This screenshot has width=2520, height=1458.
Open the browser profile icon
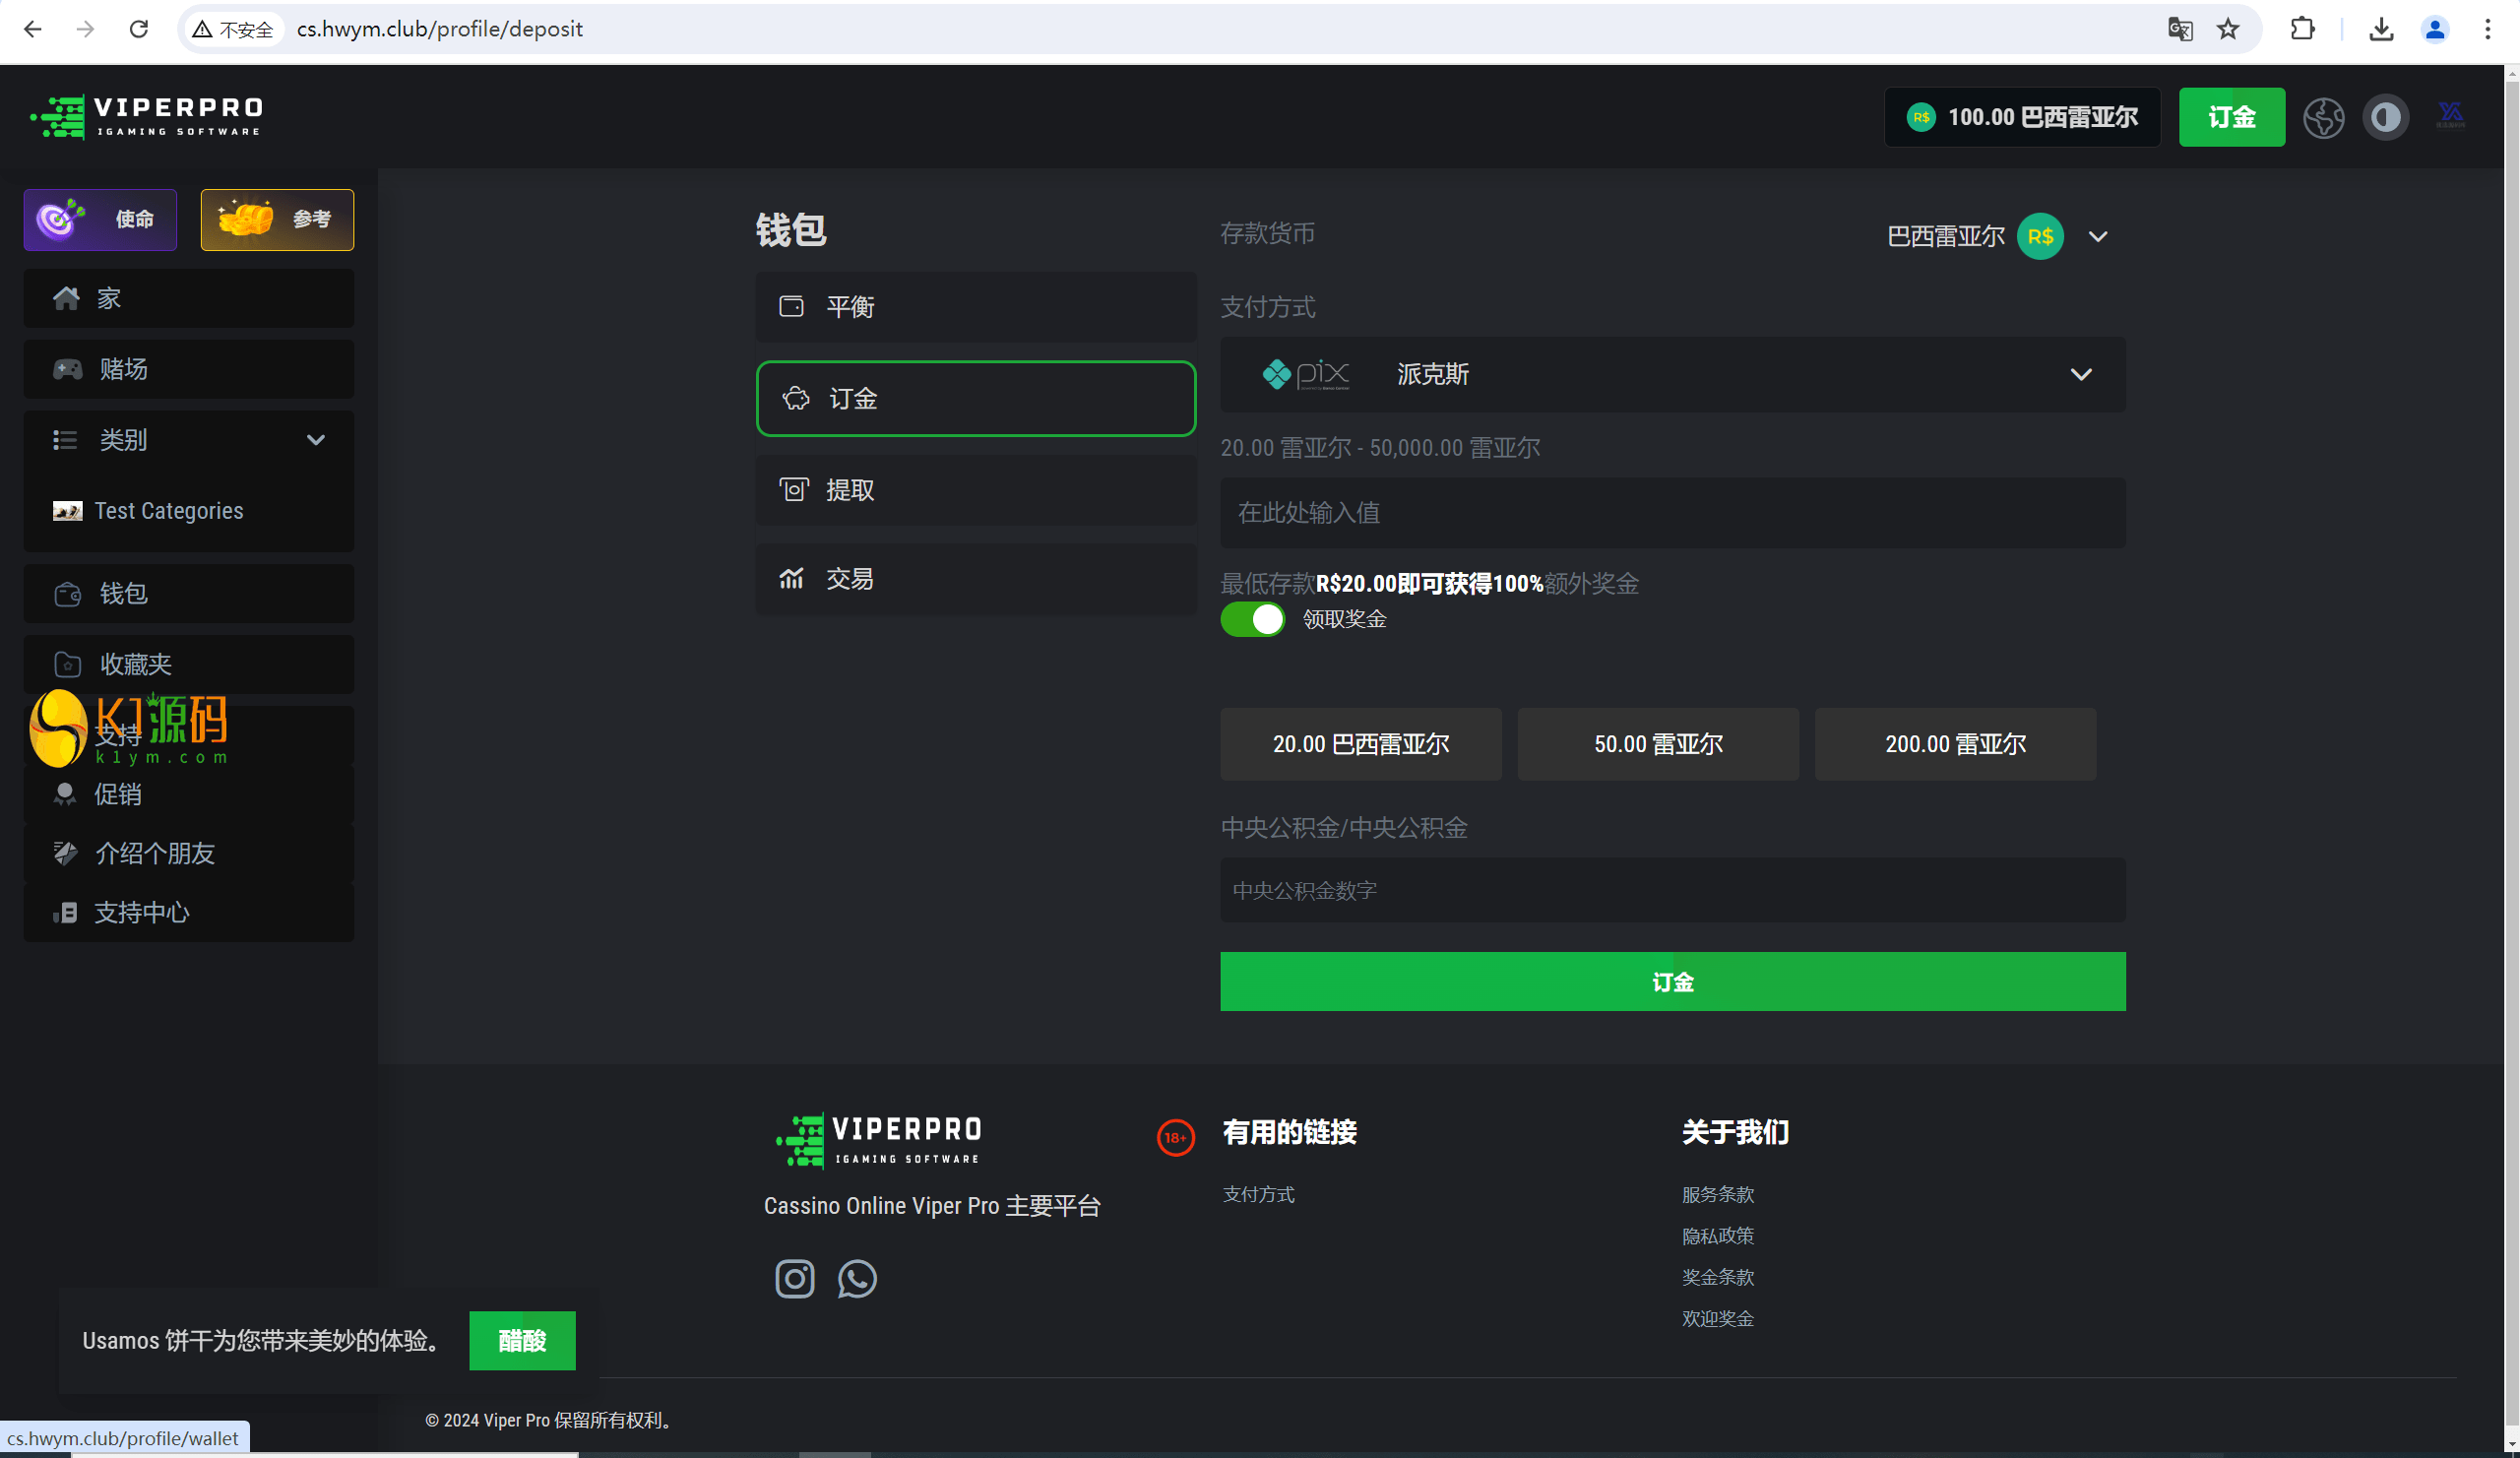pyautogui.click(x=2434, y=29)
